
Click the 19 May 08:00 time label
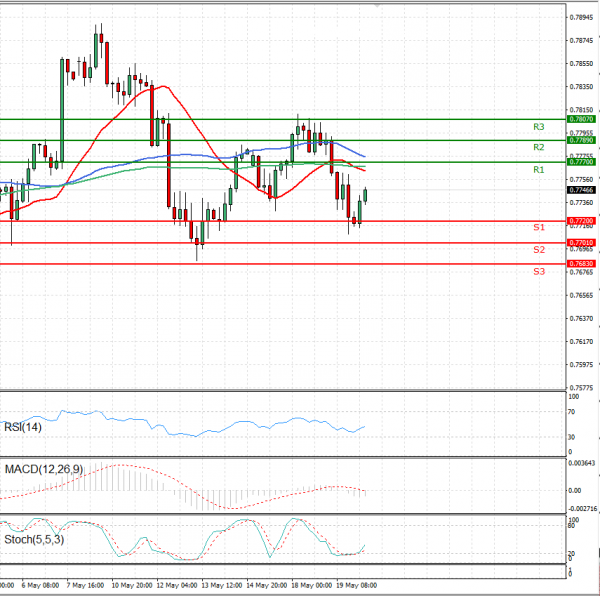click(x=356, y=586)
